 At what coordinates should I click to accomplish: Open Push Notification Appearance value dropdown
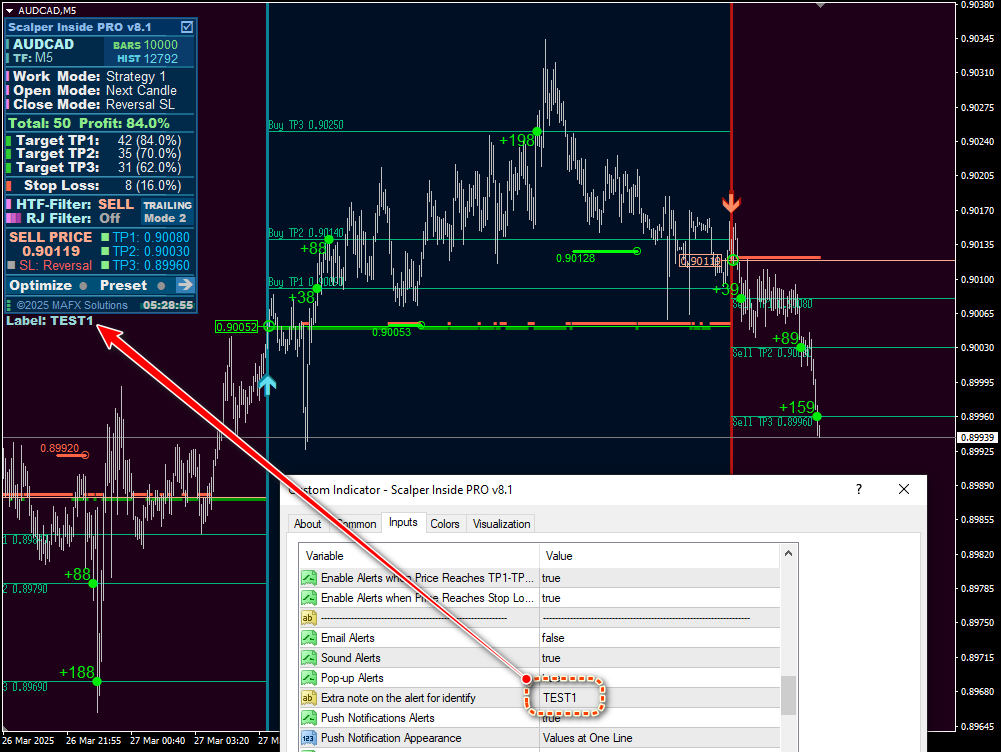(660, 738)
